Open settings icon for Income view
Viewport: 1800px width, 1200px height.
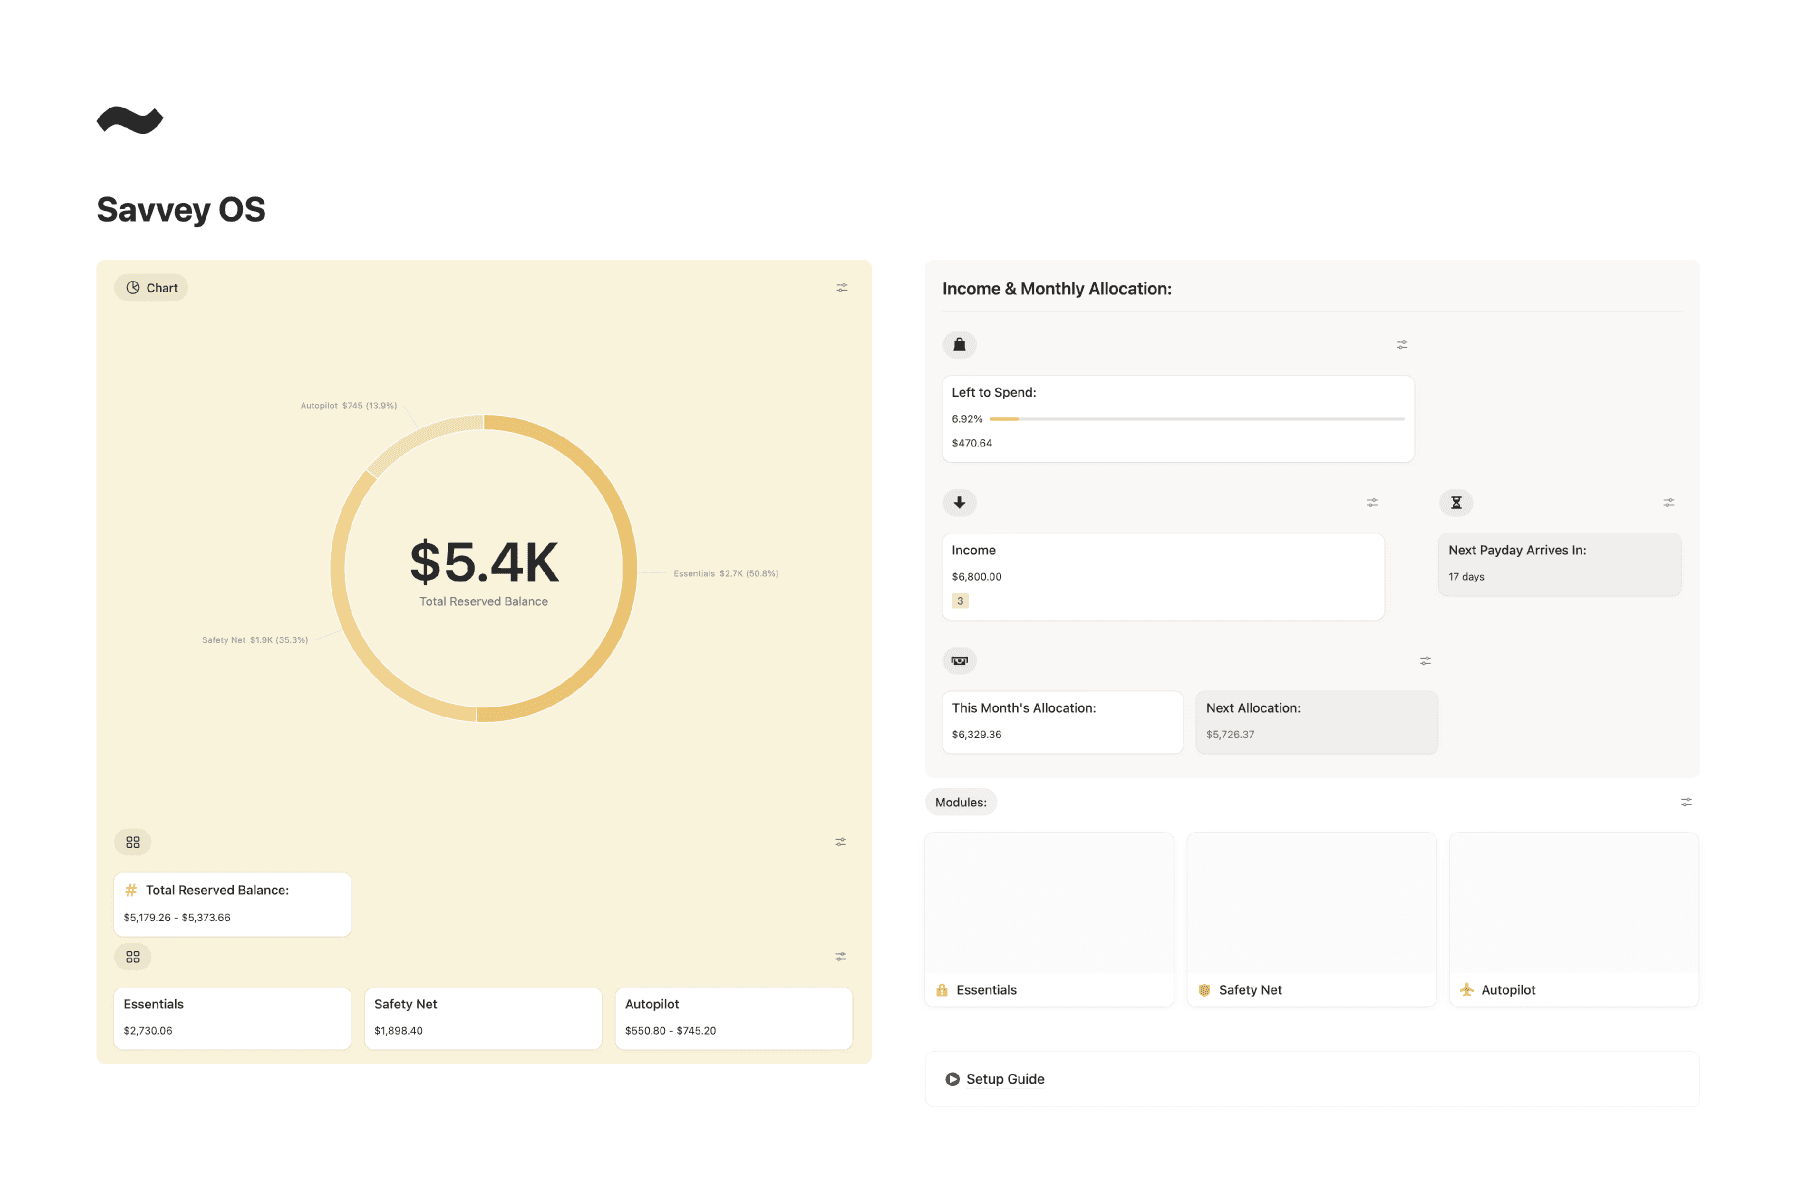point(1372,503)
